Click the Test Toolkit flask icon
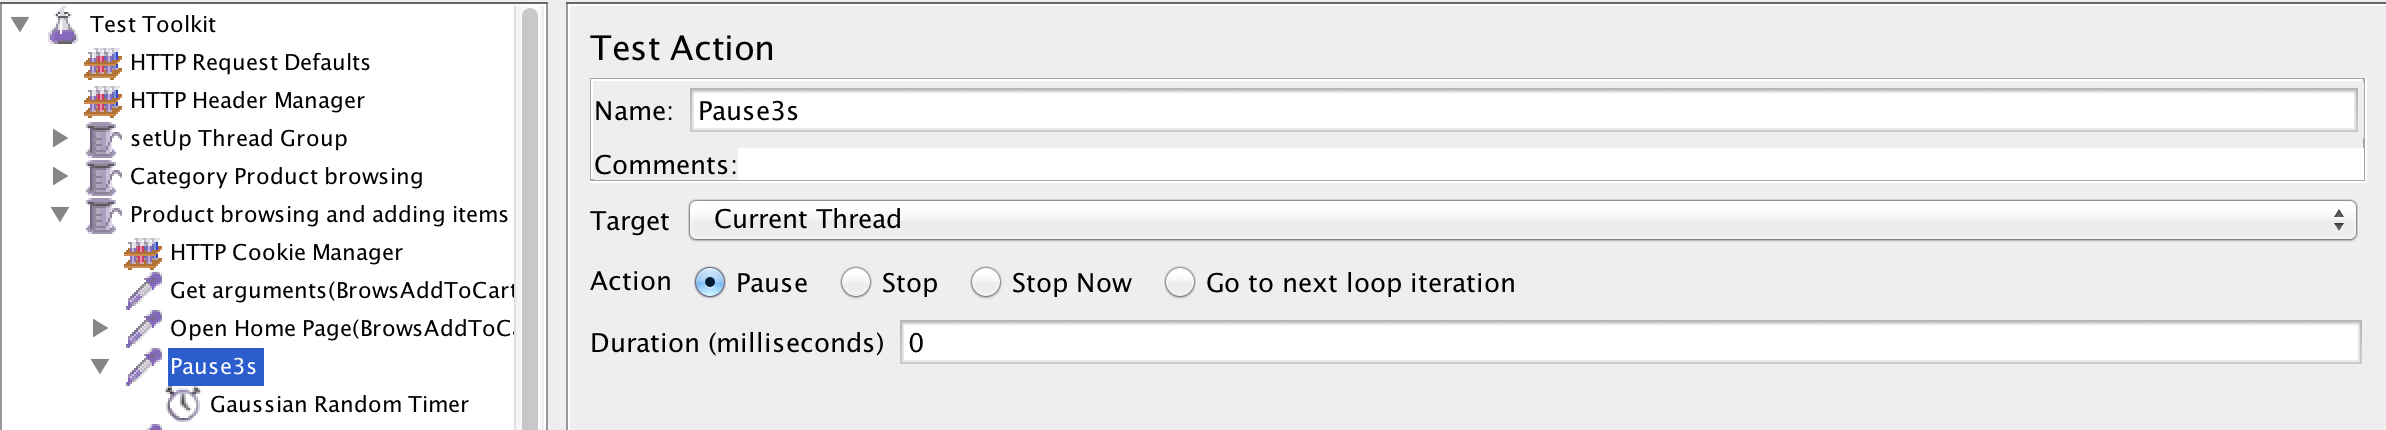Viewport: 2386px width, 430px height. pyautogui.click(x=63, y=25)
